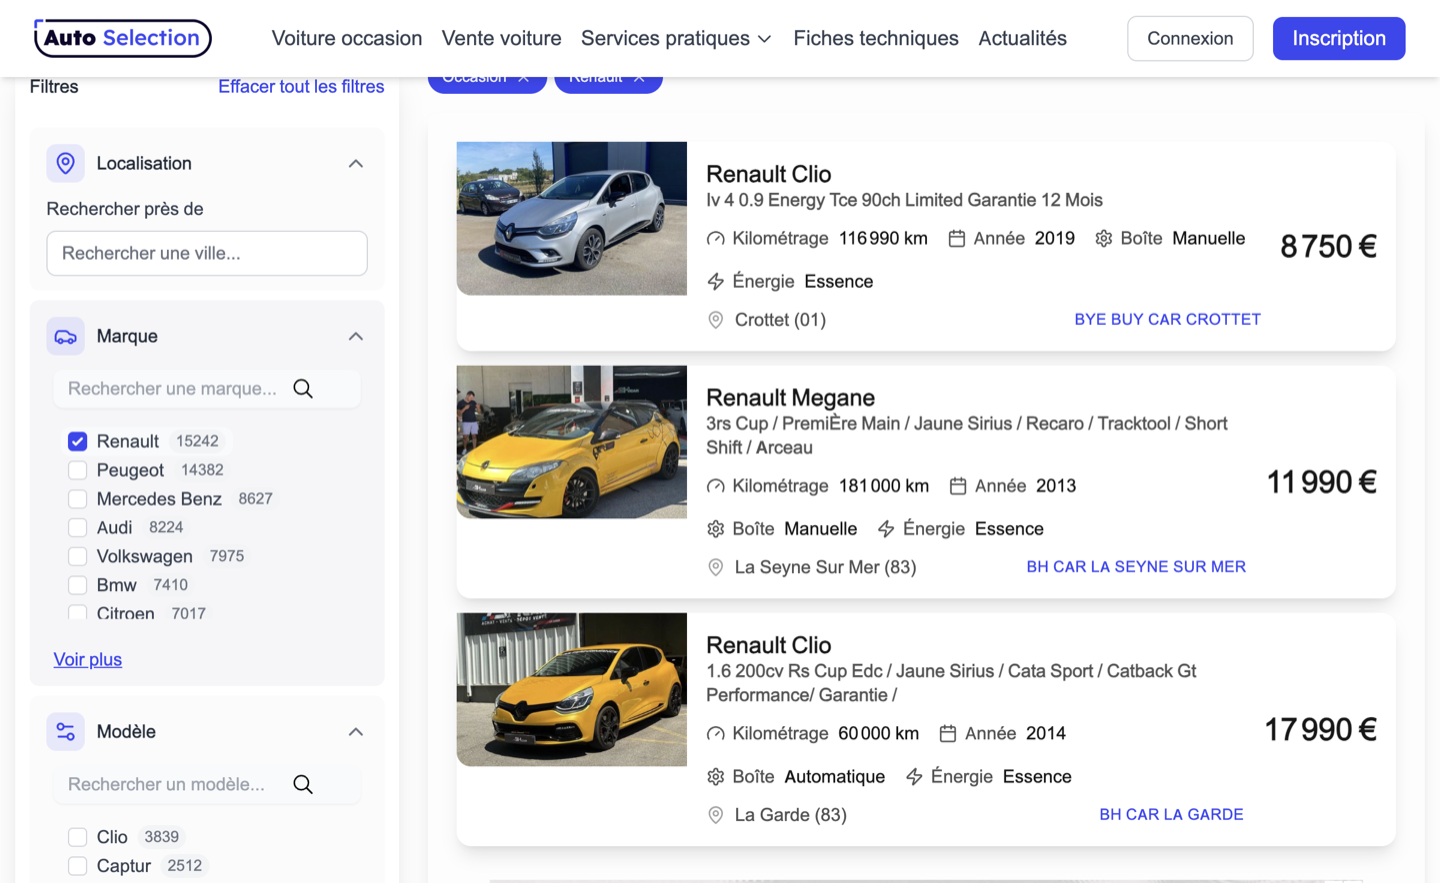The height and width of the screenshot is (883, 1440).
Task: Click the energy bolt icon in 17 990 € listing
Action: 914,777
